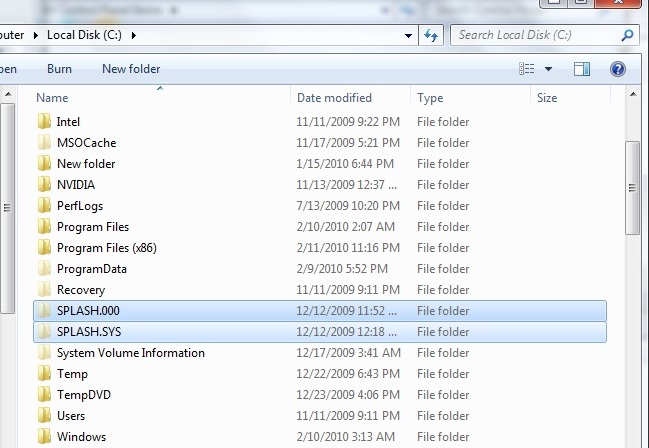Viewport: 649px width, 448px height.
Task: Click the Burn toolbar button
Action: point(59,69)
